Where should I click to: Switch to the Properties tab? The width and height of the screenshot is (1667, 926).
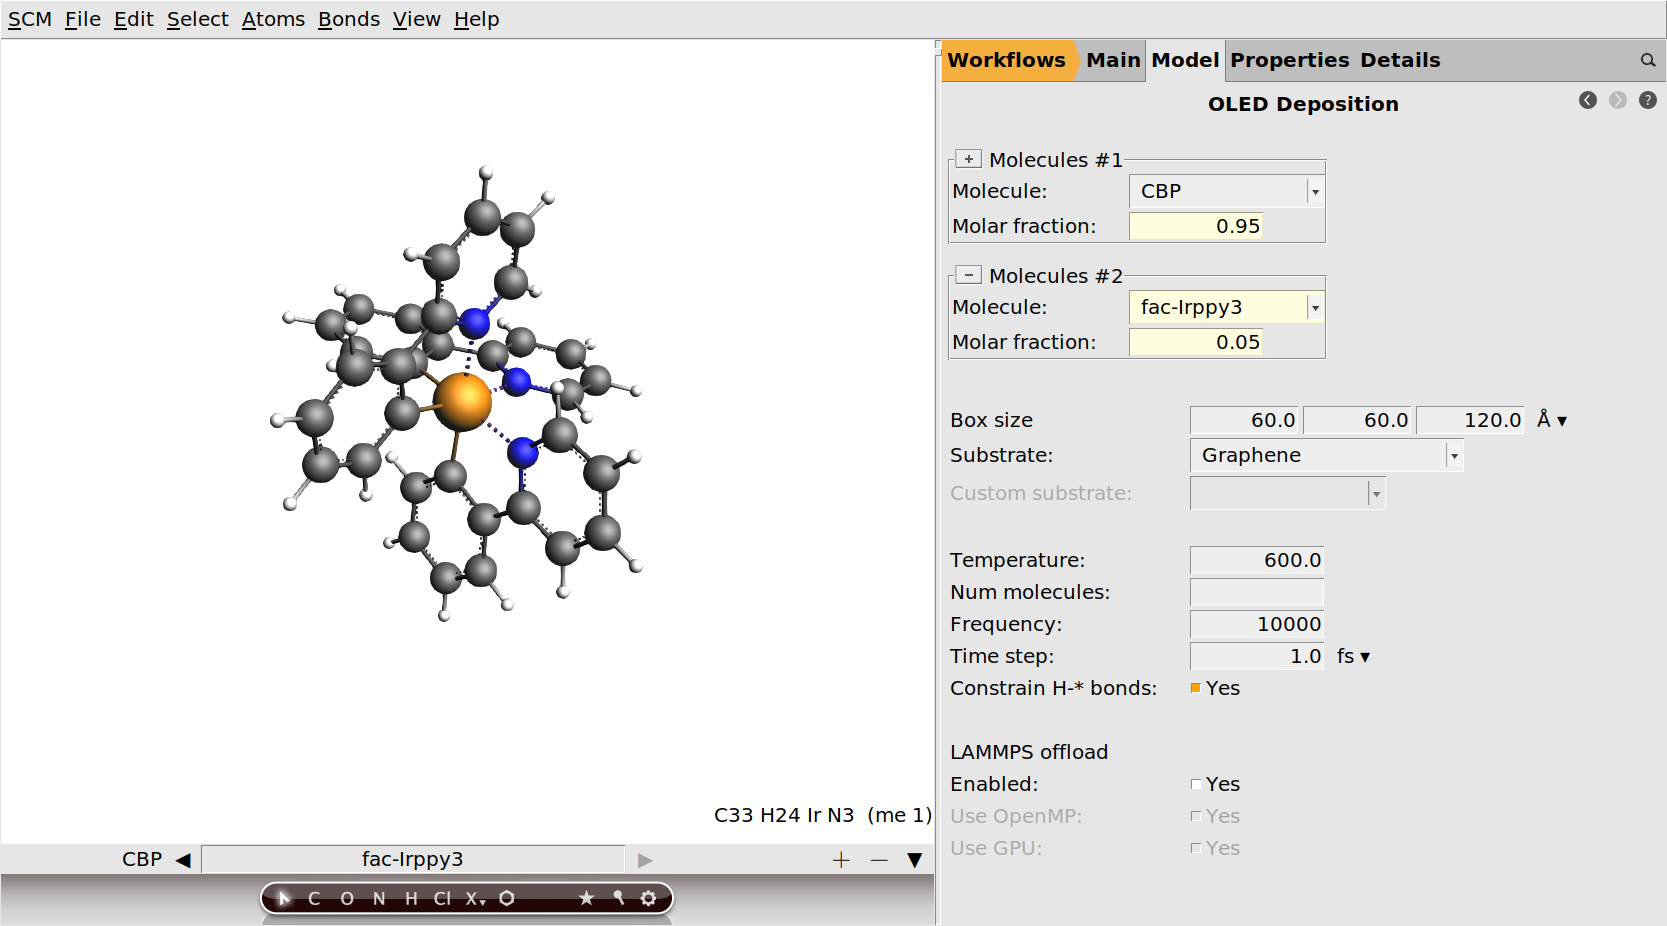click(x=1289, y=60)
